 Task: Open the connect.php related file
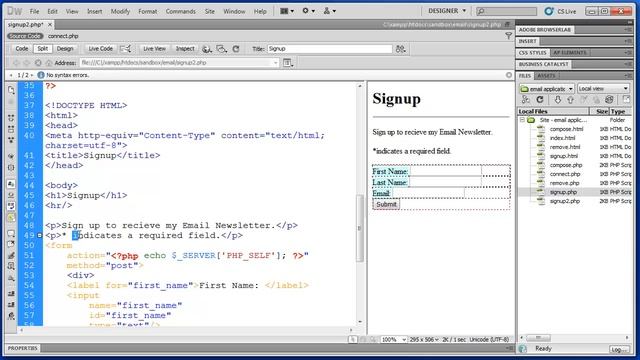[x=63, y=36]
